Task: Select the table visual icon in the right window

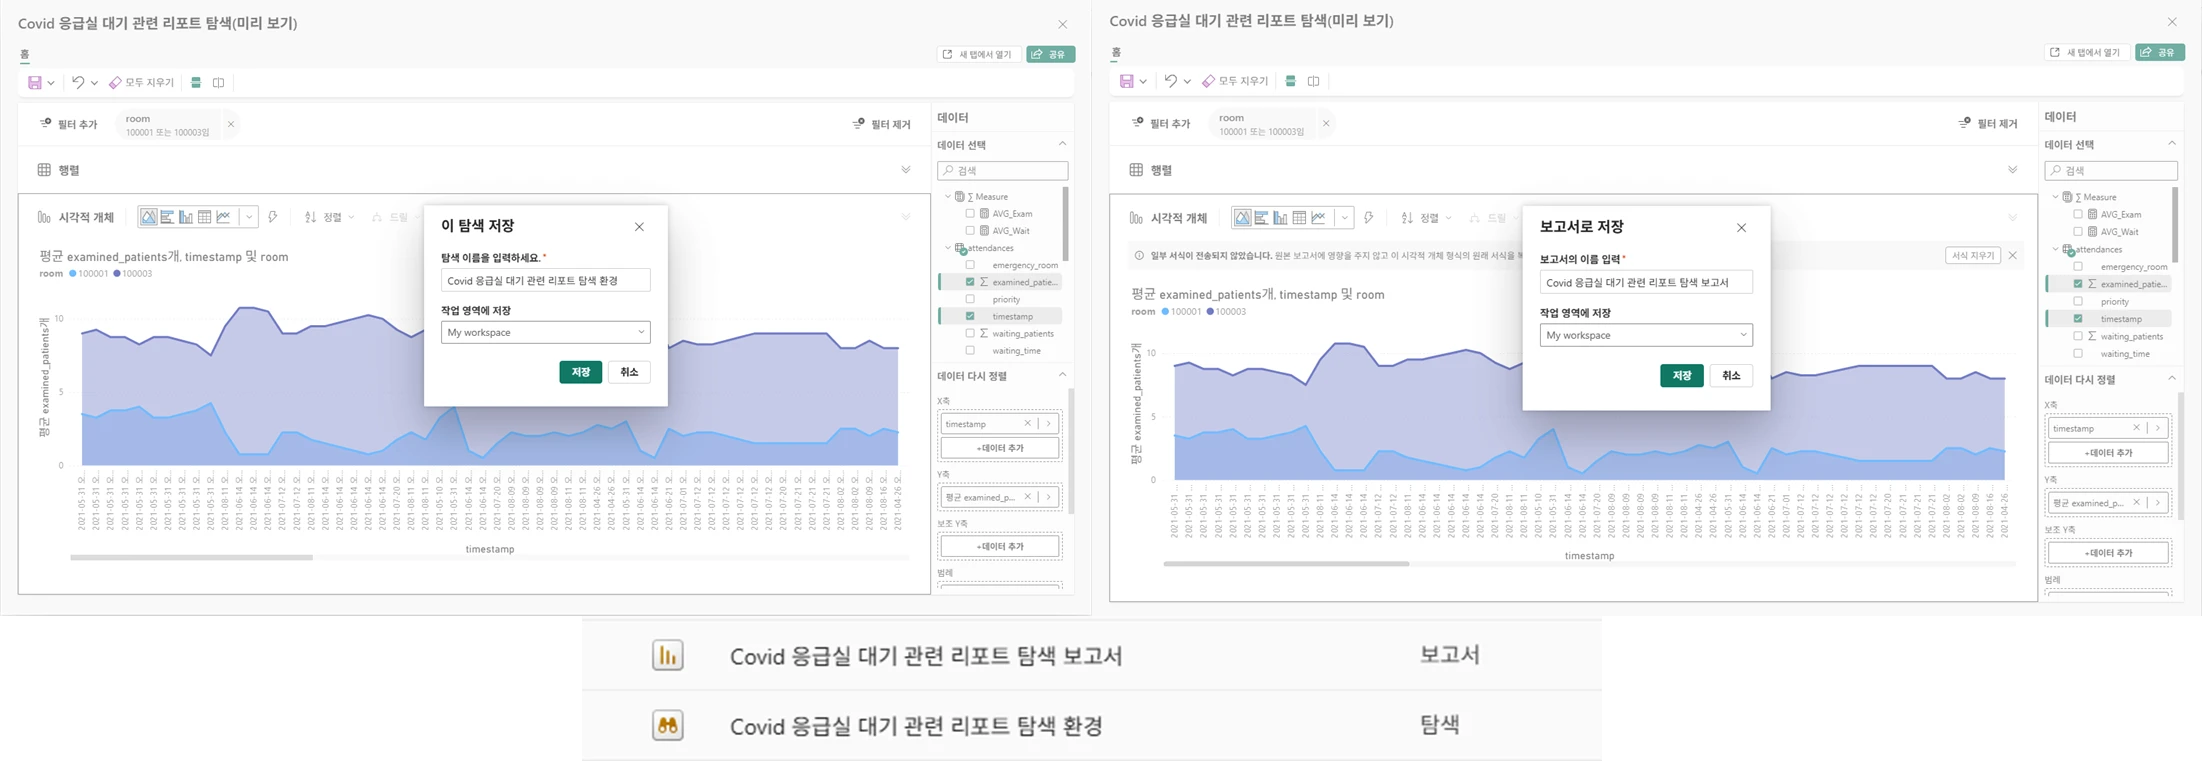Action: tap(1299, 218)
